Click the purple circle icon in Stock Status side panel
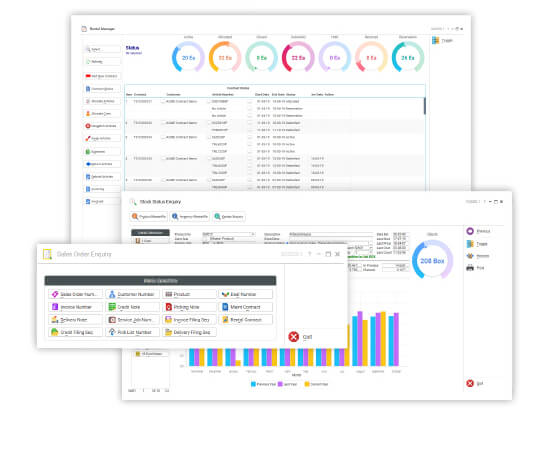This screenshot has width=555, height=465. coord(470,231)
